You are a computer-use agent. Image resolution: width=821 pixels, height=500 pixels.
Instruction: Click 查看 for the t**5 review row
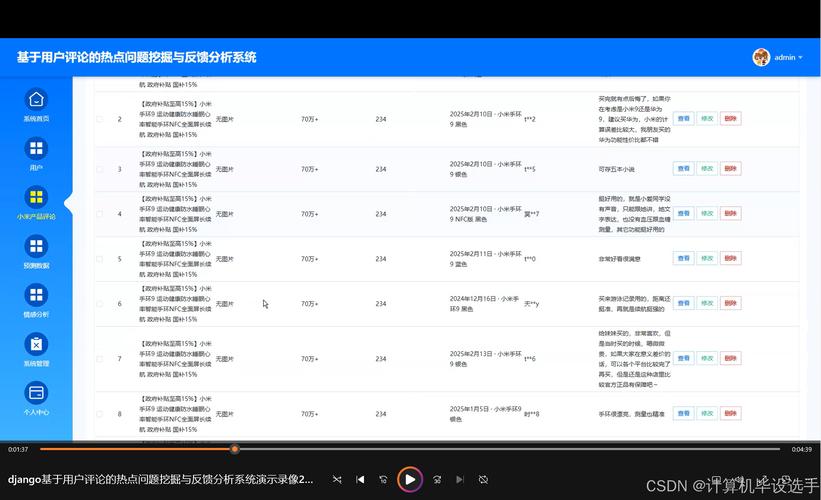683,169
